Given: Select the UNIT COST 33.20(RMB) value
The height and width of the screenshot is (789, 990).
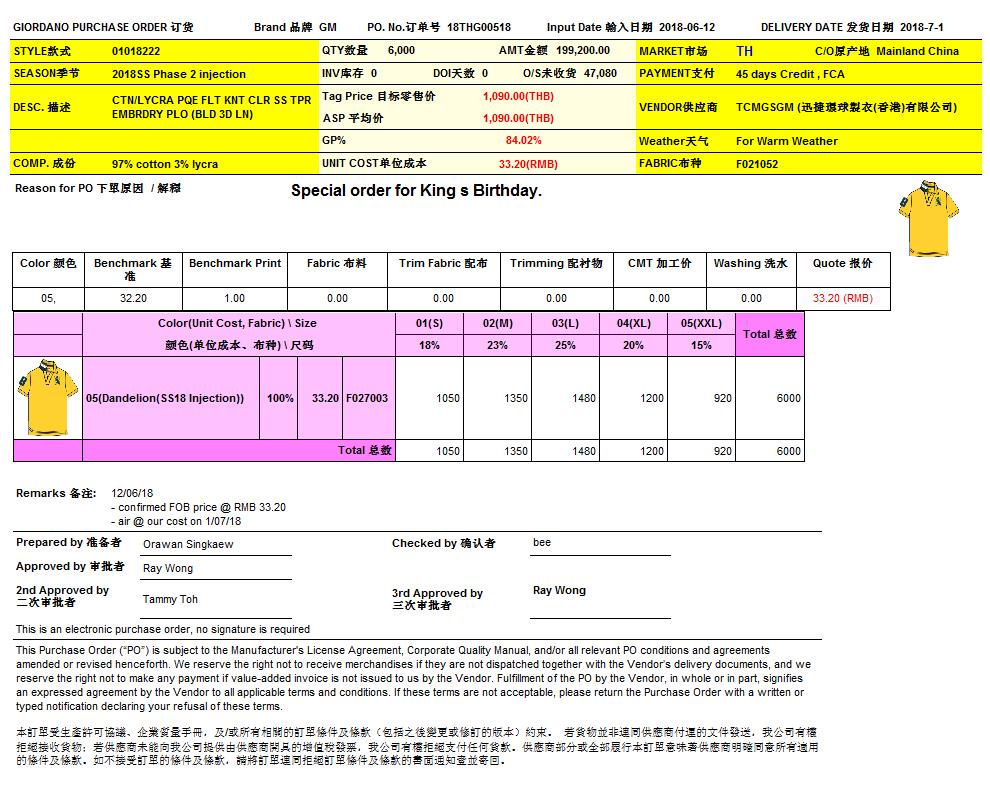Looking at the screenshot, I should point(528,163).
